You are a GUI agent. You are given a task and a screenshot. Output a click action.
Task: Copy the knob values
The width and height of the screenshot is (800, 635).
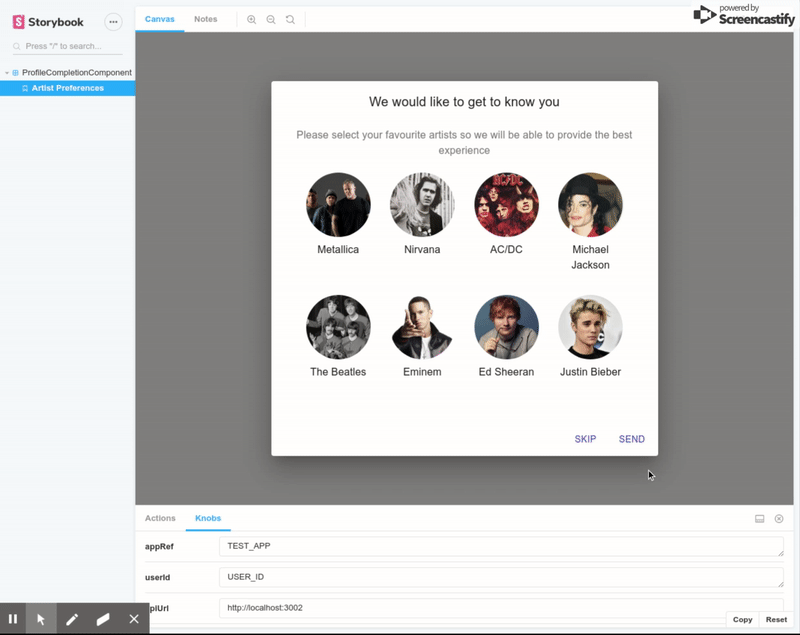pos(742,619)
